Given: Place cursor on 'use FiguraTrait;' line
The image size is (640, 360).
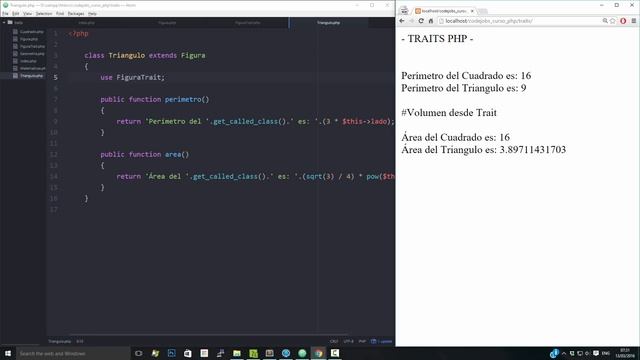Looking at the screenshot, I should click(133, 77).
